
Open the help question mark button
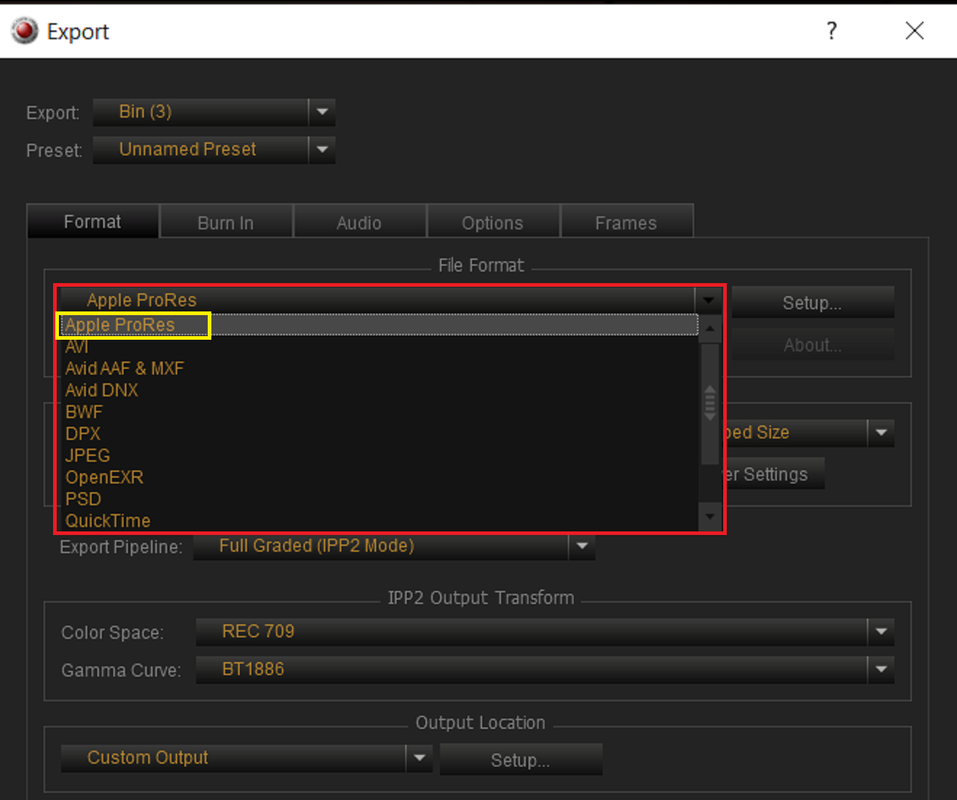pyautogui.click(x=831, y=31)
